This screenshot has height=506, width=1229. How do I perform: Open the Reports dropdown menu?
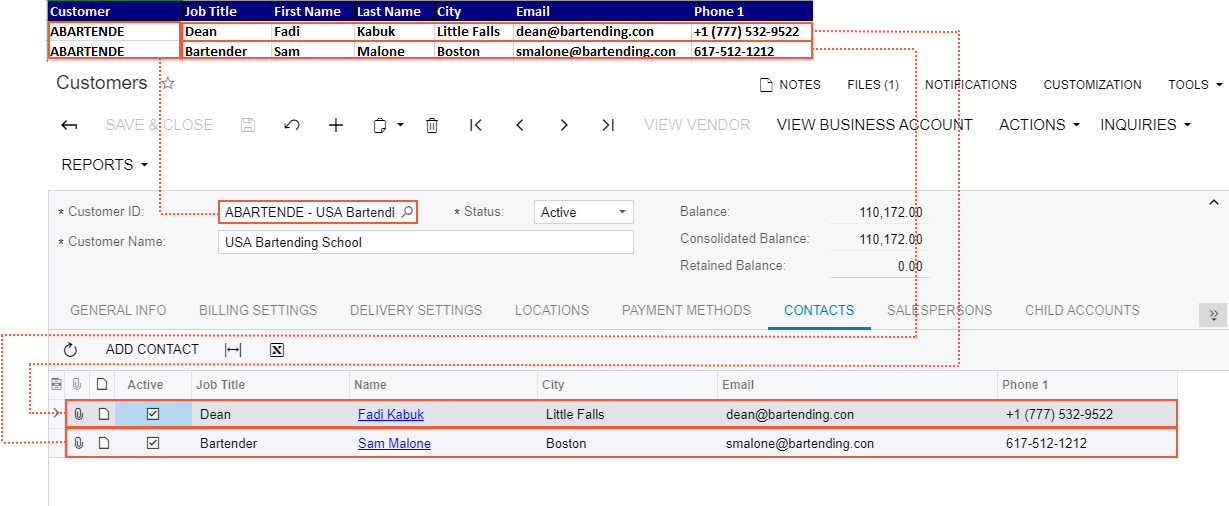[104, 164]
